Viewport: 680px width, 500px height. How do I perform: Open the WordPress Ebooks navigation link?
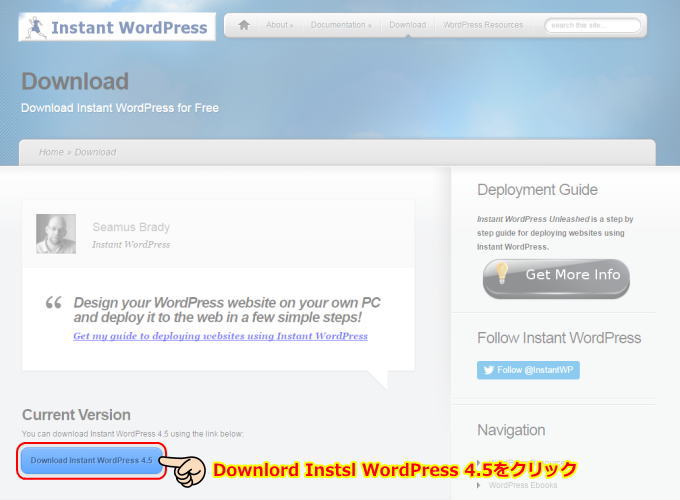523,485
